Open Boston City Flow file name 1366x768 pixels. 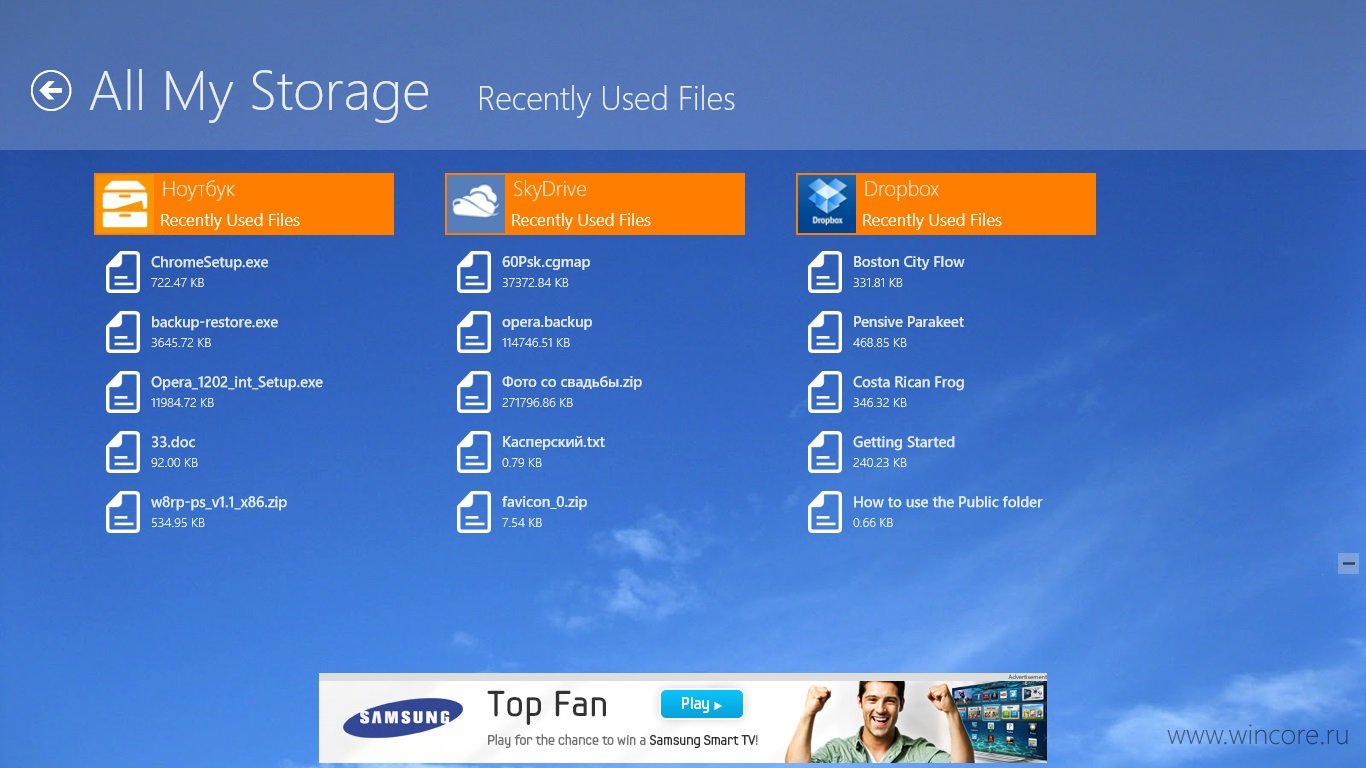909,262
